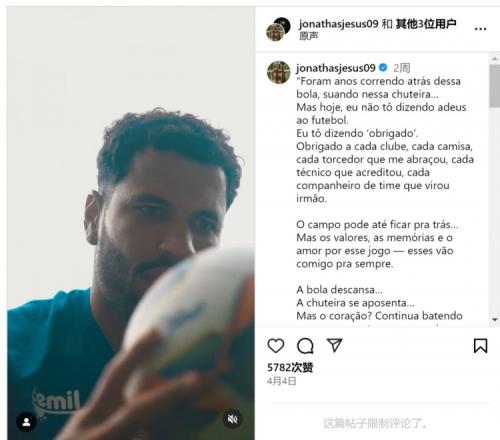Open header profile avatar pair
The height and width of the screenshot is (440, 500).
tap(278, 29)
